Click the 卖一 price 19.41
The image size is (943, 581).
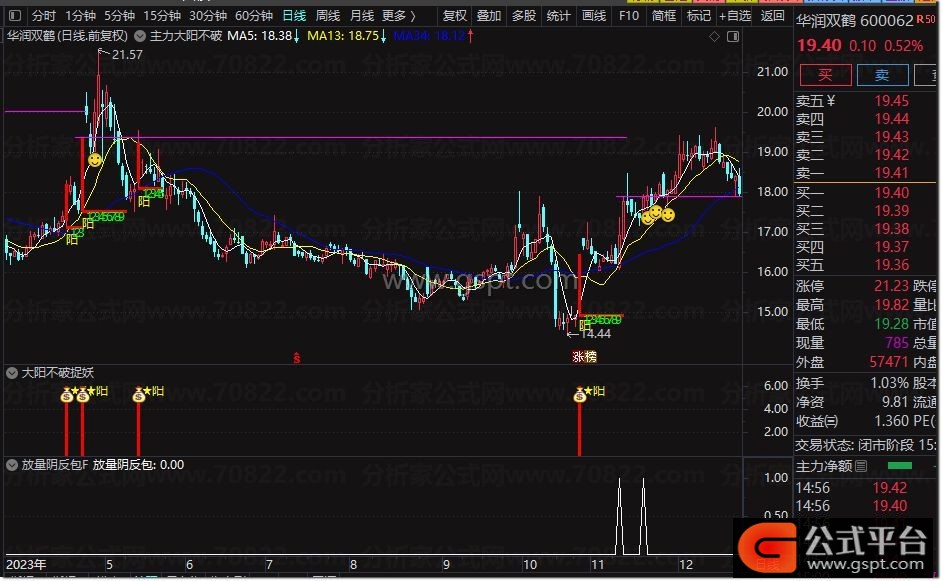(891, 173)
